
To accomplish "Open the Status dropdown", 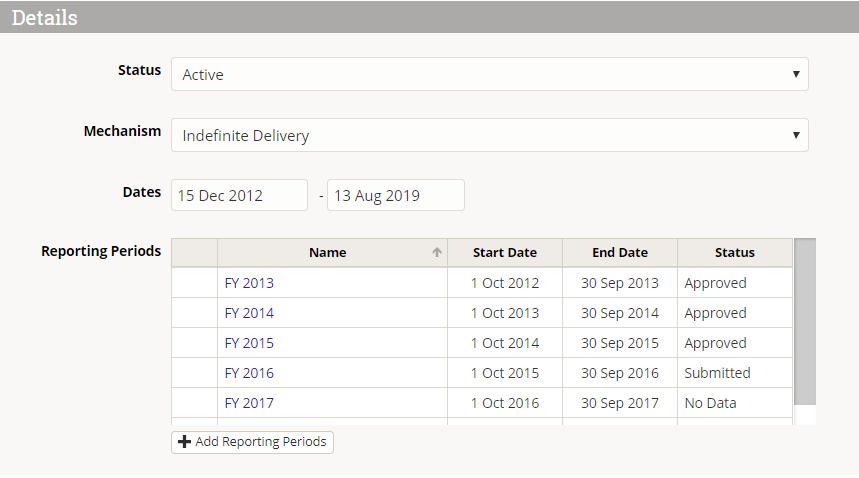I will click(x=489, y=74).
